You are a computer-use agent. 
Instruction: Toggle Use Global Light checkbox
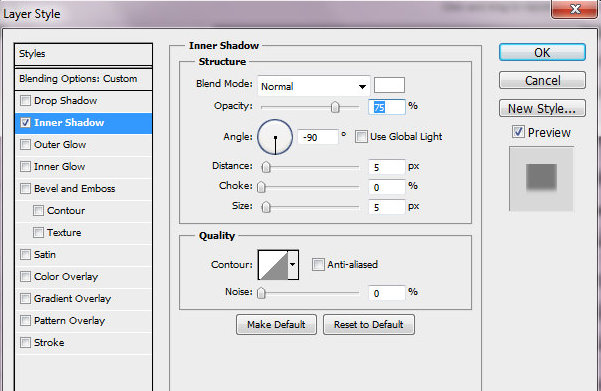361,136
